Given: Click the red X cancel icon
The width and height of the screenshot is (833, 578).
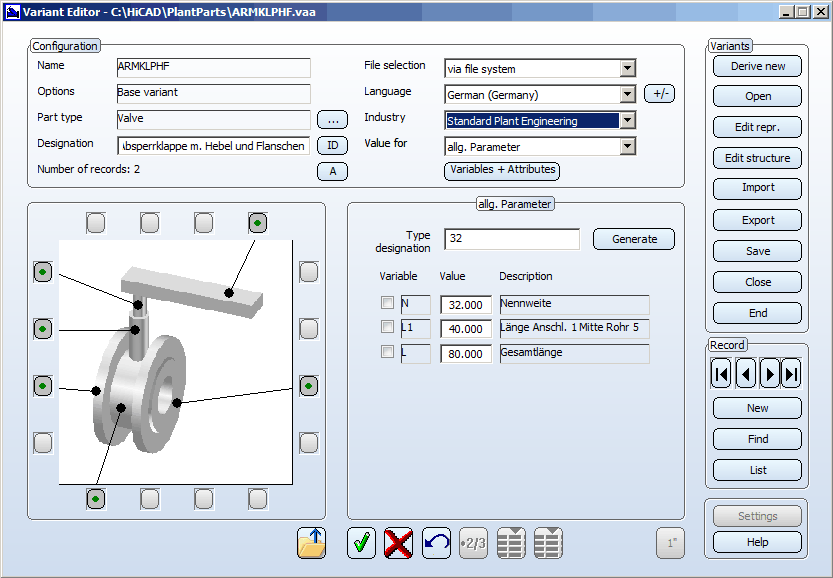Looking at the screenshot, I should click(x=398, y=543).
